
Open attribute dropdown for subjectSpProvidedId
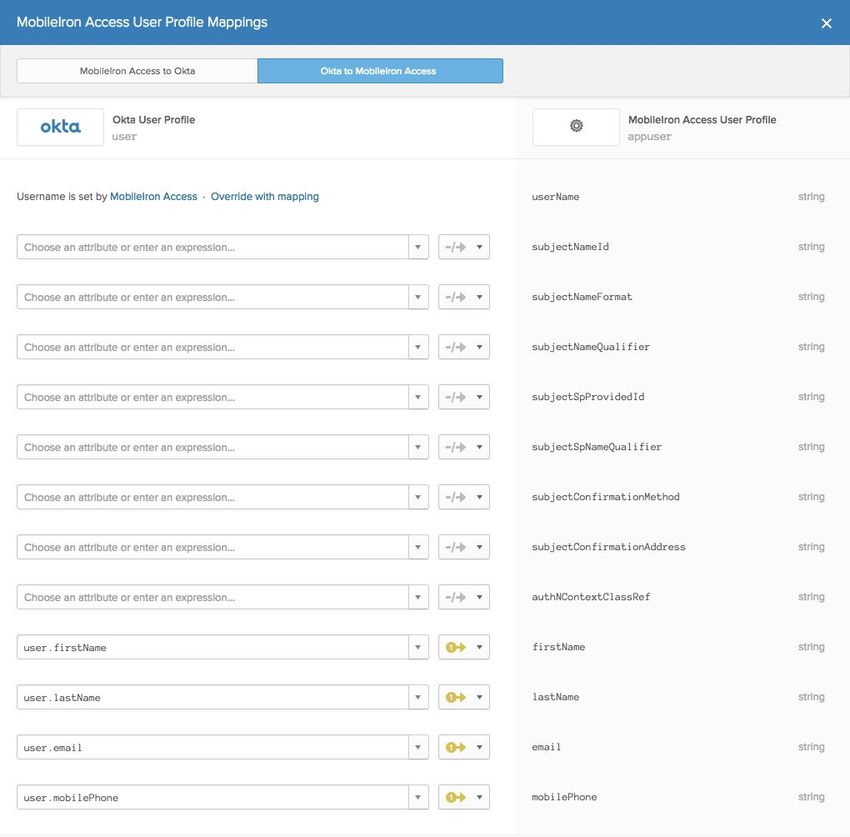(418, 397)
